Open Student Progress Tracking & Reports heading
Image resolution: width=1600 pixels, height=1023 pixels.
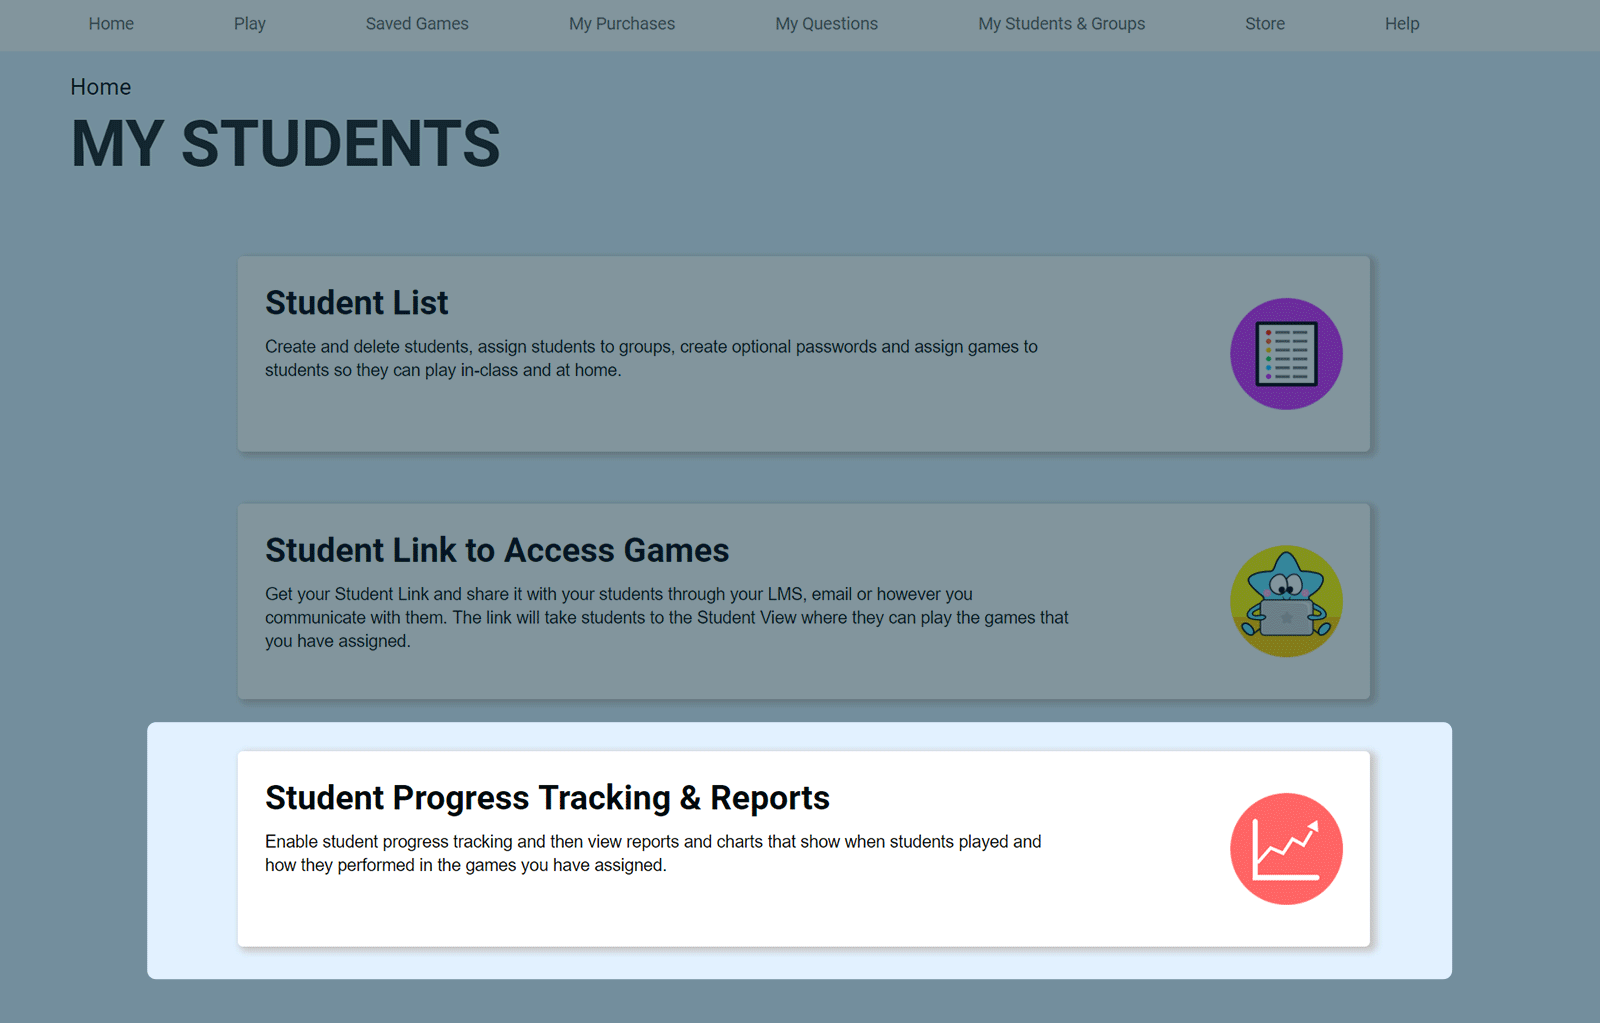547,798
